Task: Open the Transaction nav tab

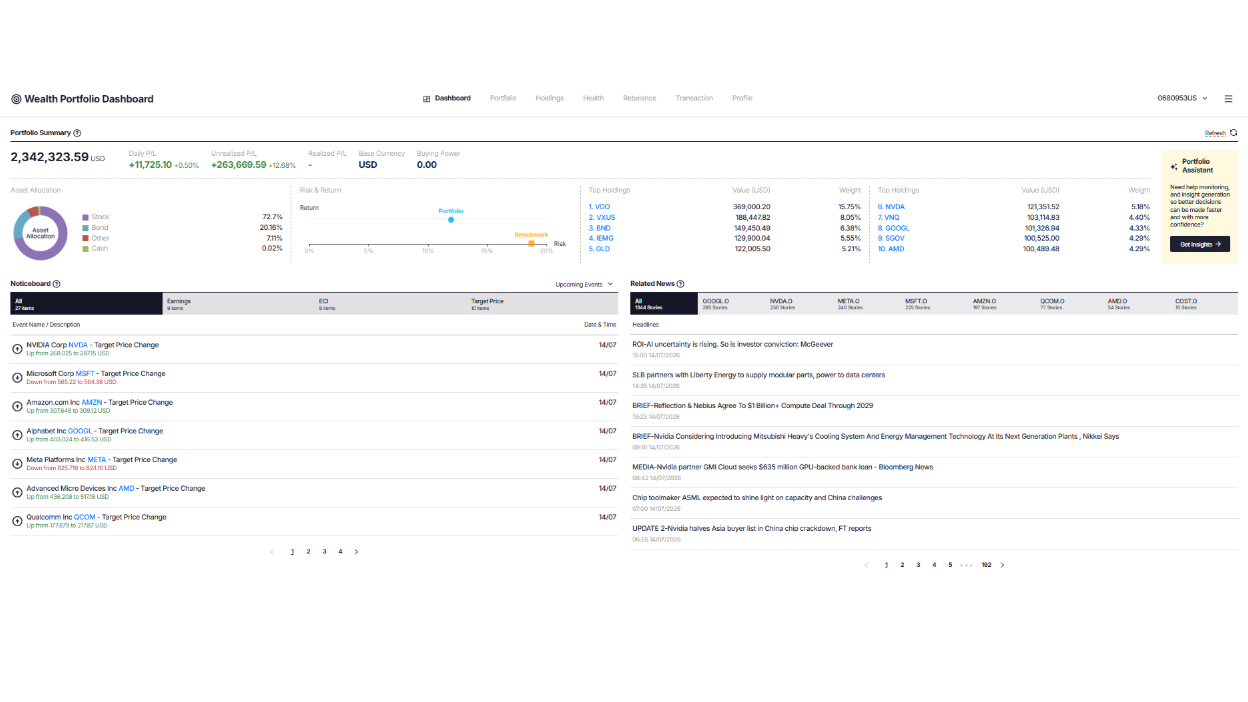Action: pos(694,98)
